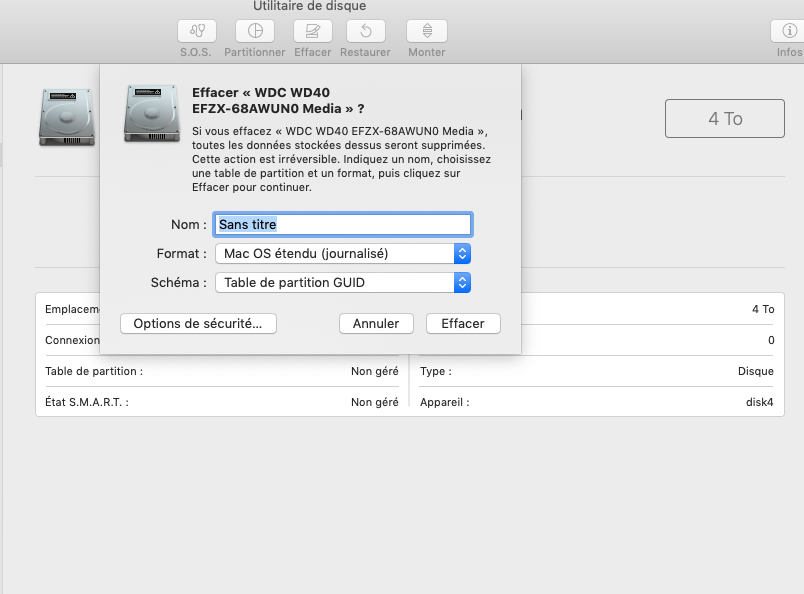Viewport: 804px width, 594px height.
Task: Click the Nom field containing "Sans titre"
Action: click(343, 225)
